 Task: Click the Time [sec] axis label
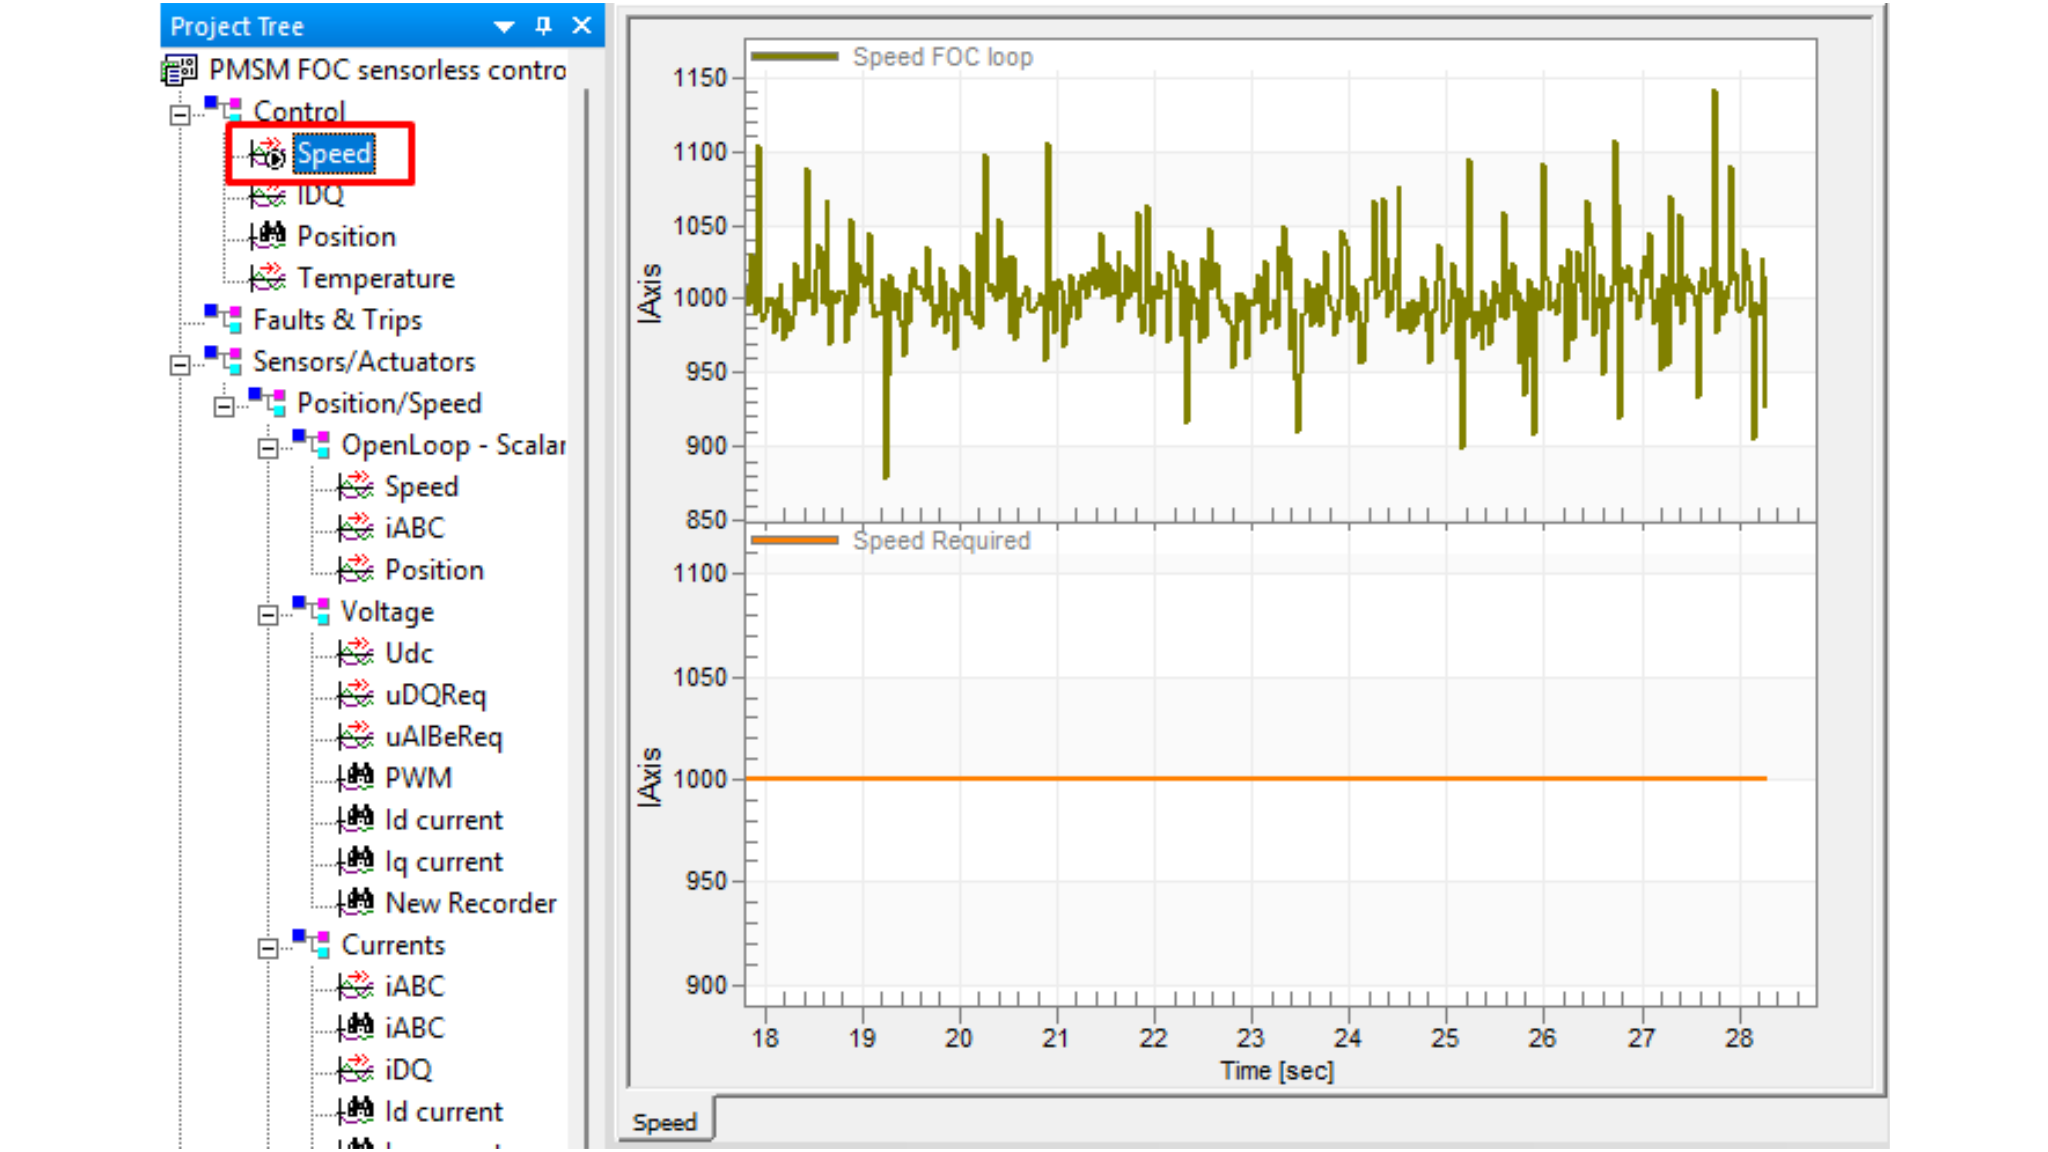(1277, 1071)
